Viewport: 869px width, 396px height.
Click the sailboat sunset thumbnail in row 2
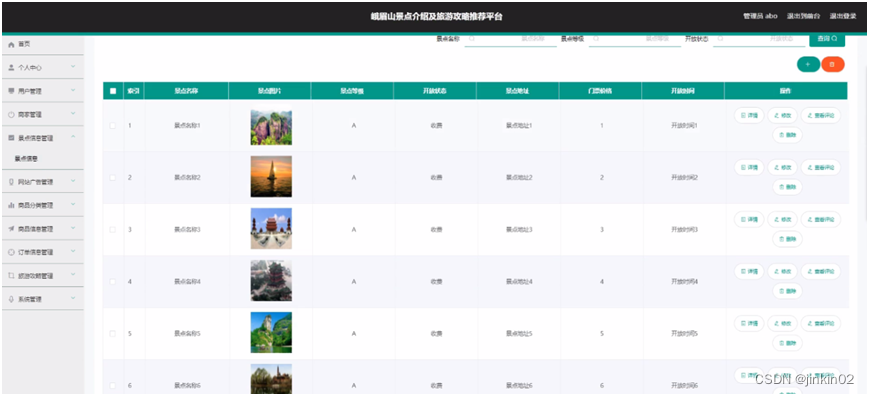click(271, 177)
